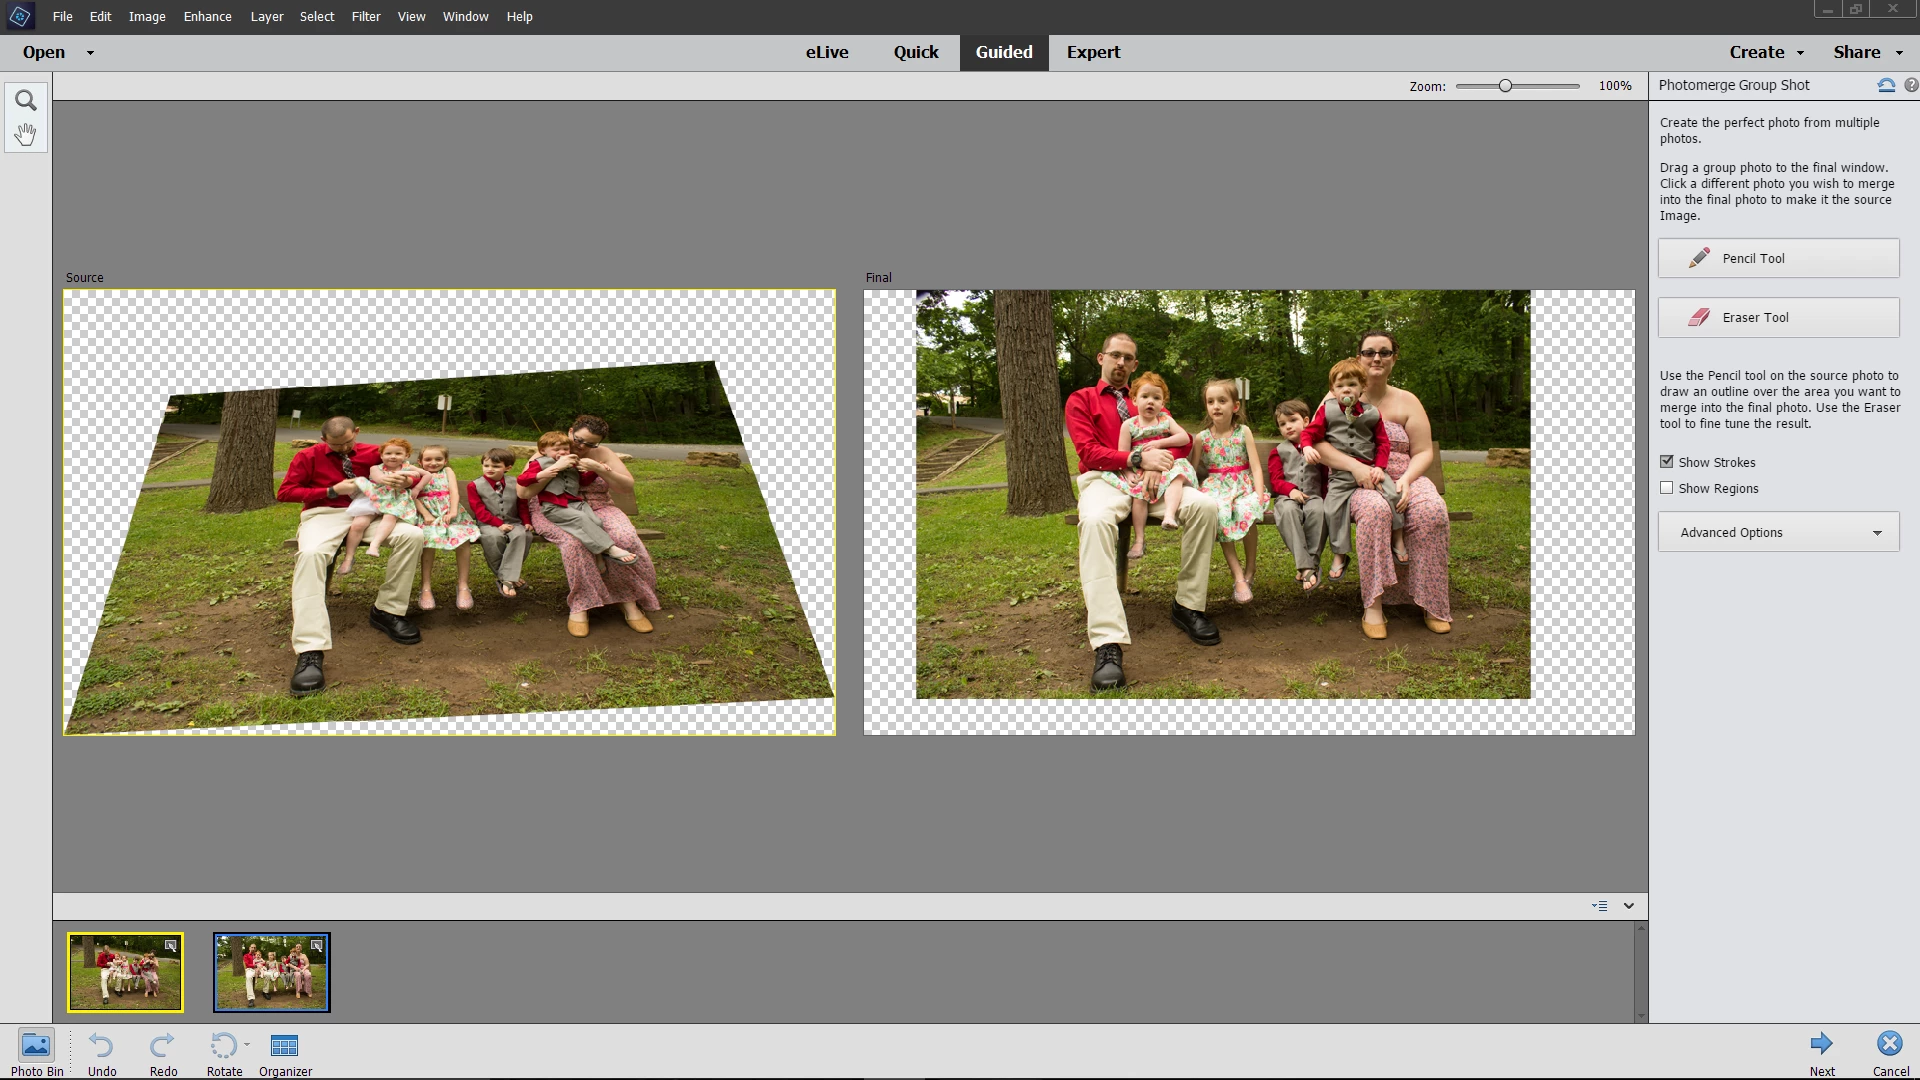Expand Advanced Options section
The width and height of the screenshot is (1920, 1080).
tap(1778, 532)
